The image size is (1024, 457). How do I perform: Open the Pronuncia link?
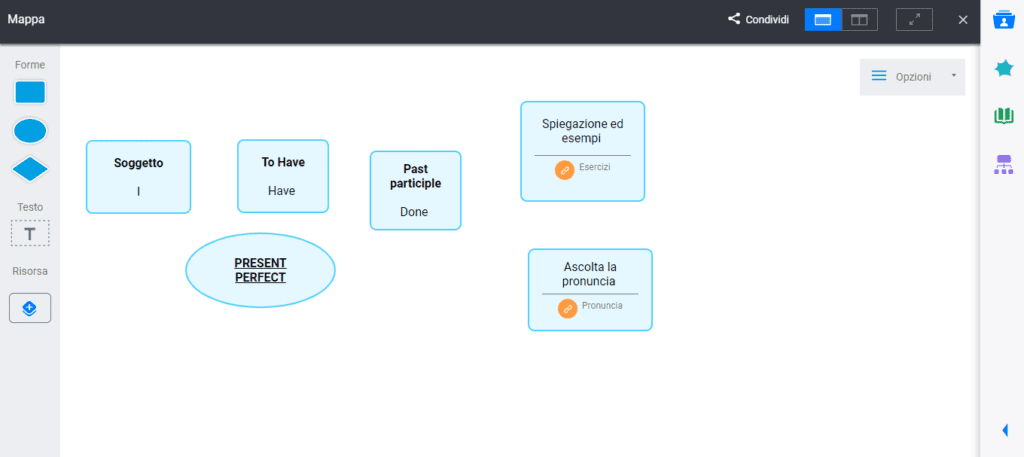[568, 308]
